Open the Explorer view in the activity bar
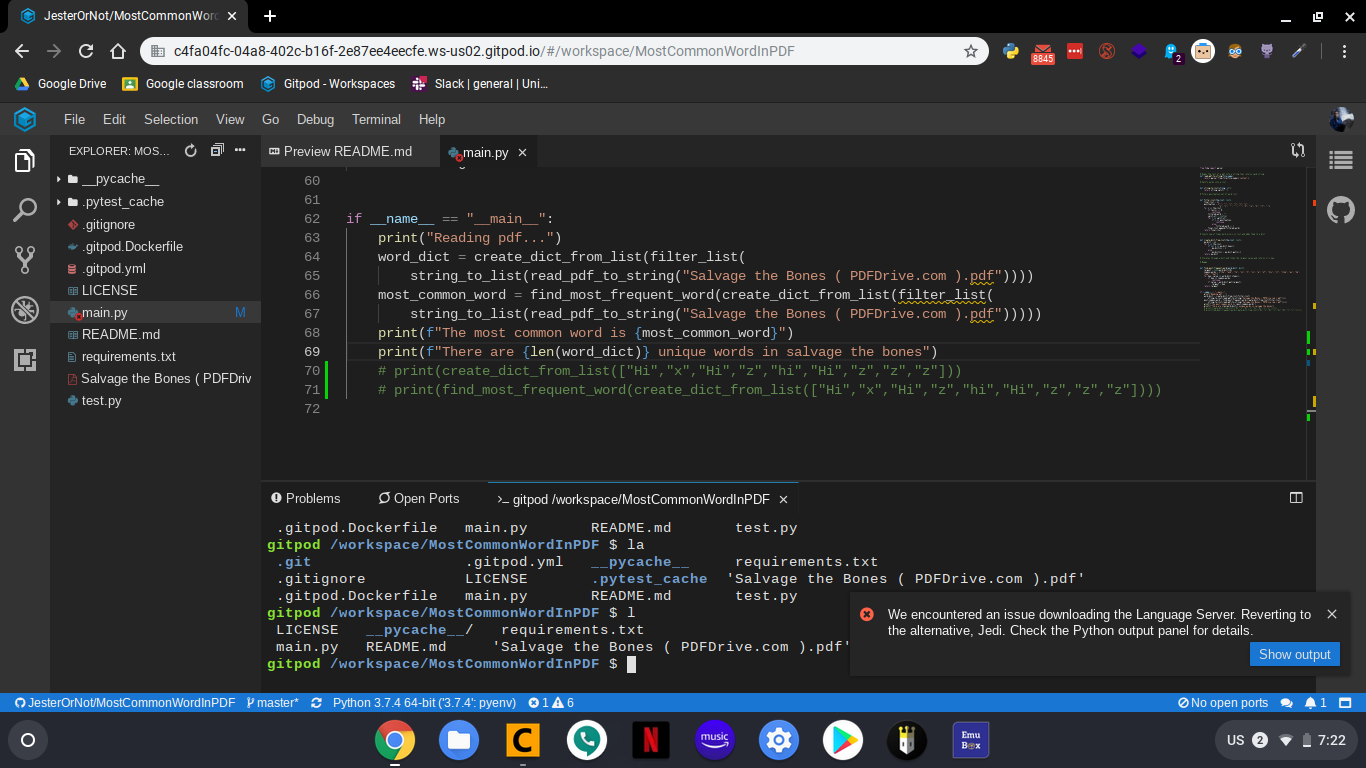Screen dimensions: 1366x768 (24, 160)
